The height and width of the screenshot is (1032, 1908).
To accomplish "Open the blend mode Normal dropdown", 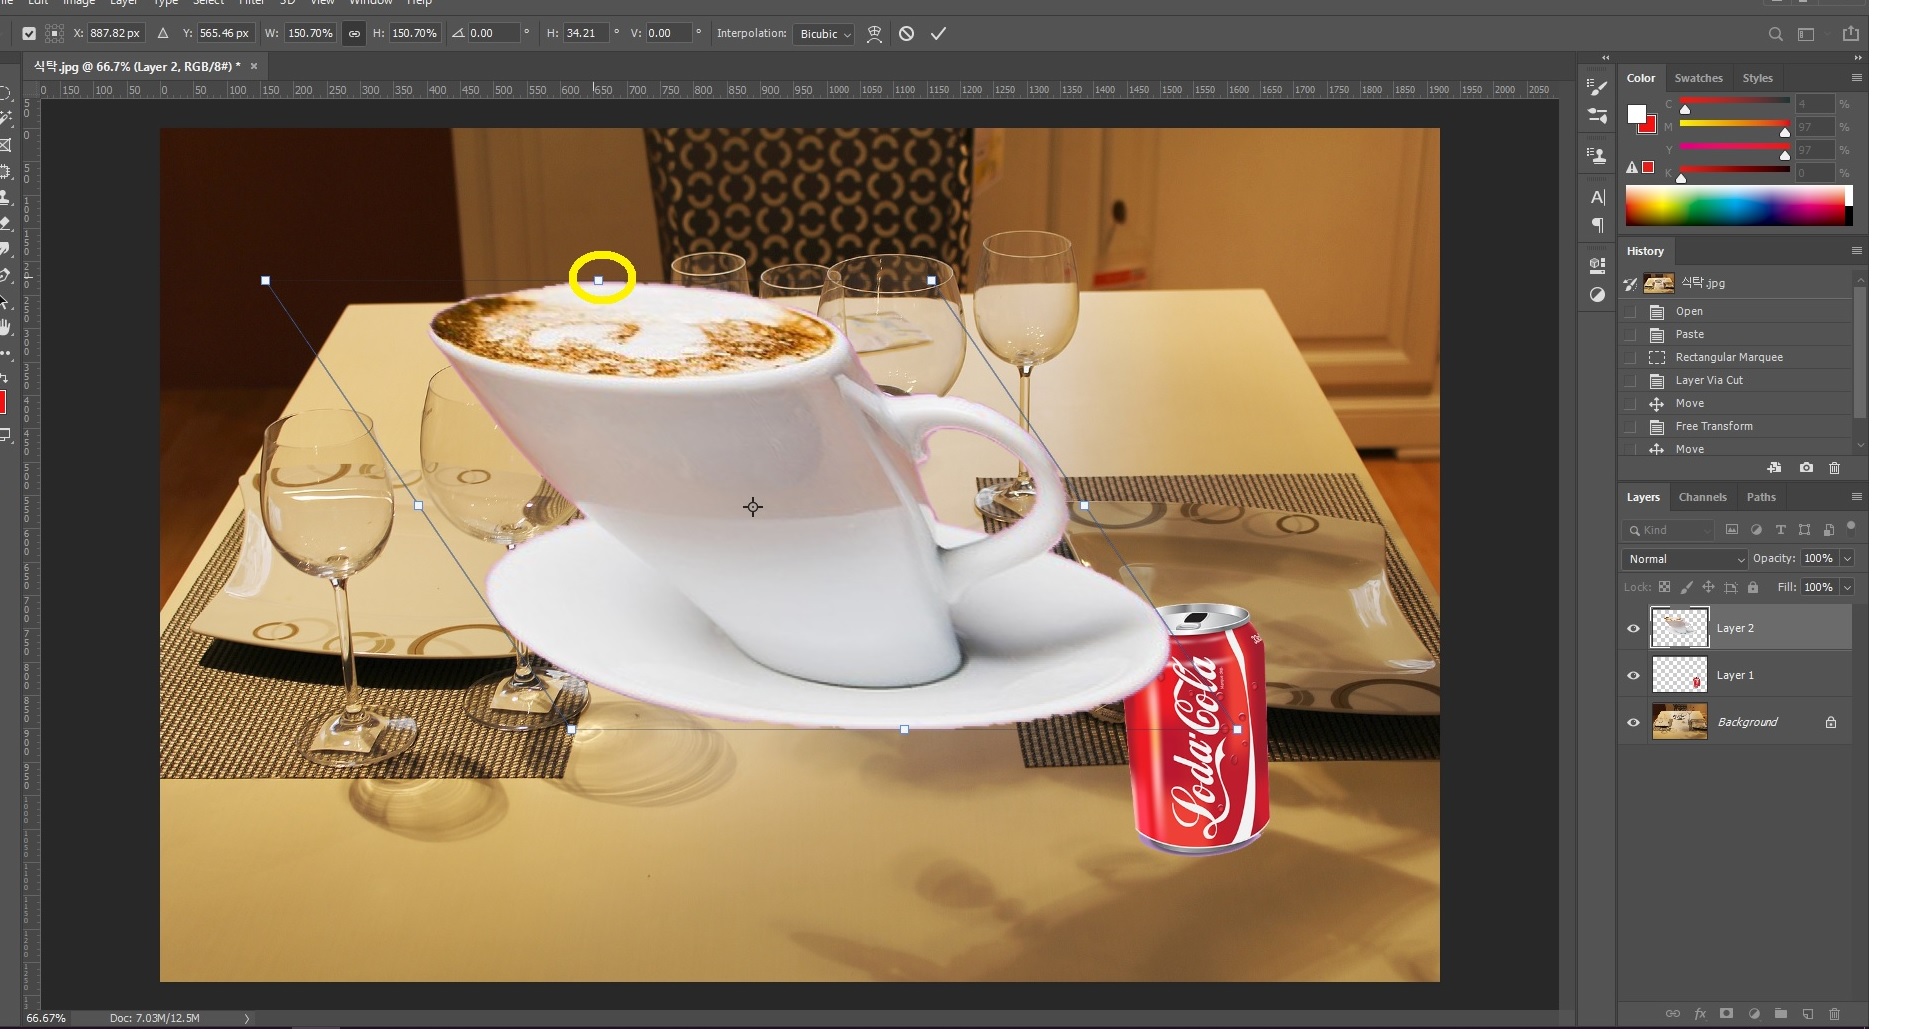I will pyautogui.click(x=1684, y=559).
